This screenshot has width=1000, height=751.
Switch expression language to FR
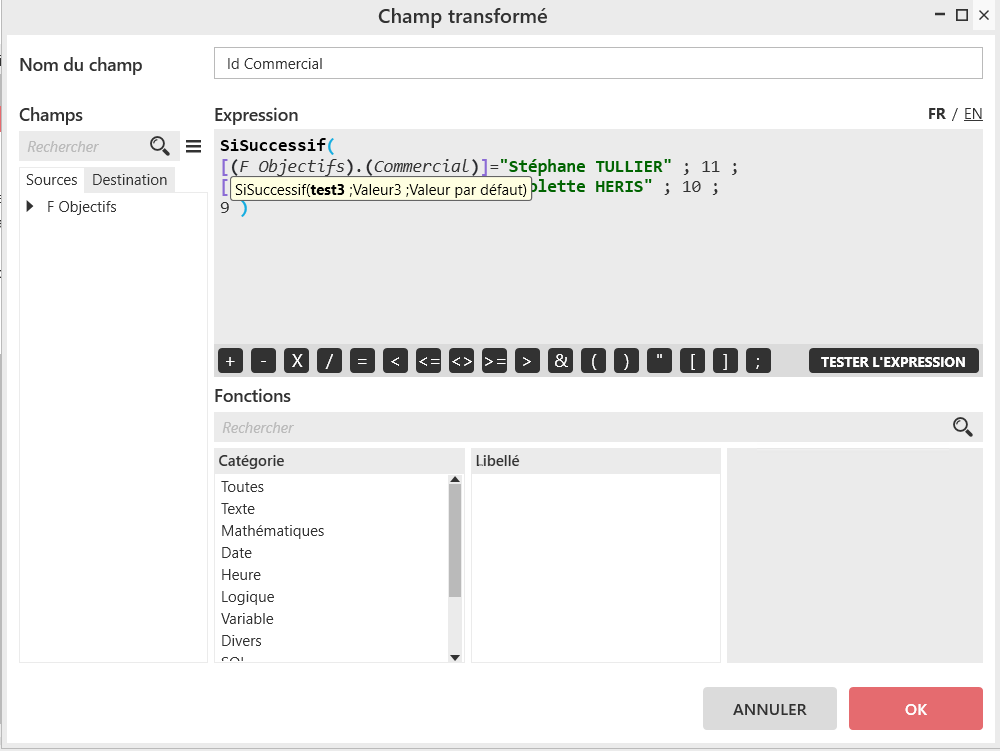point(936,114)
